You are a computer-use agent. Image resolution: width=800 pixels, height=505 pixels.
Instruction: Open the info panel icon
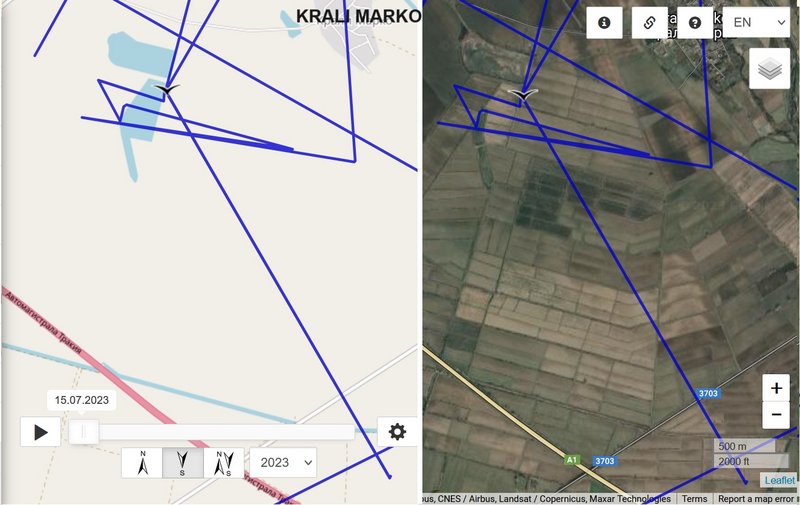[604, 22]
